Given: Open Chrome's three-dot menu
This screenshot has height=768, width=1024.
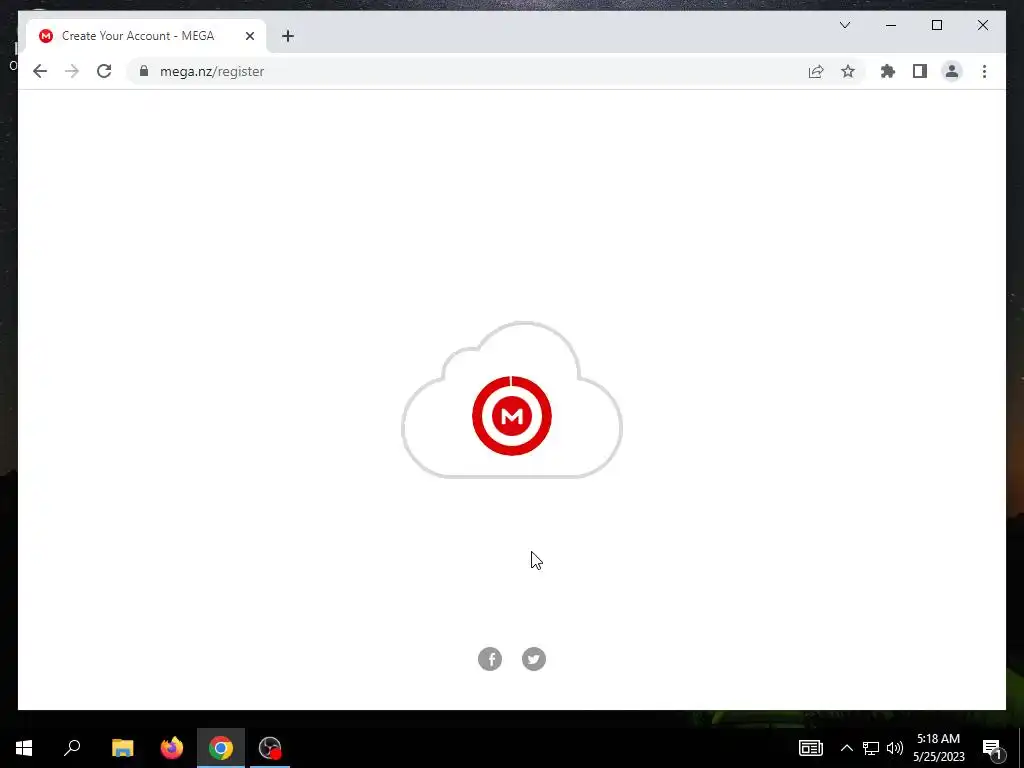Looking at the screenshot, I should click(x=984, y=71).
